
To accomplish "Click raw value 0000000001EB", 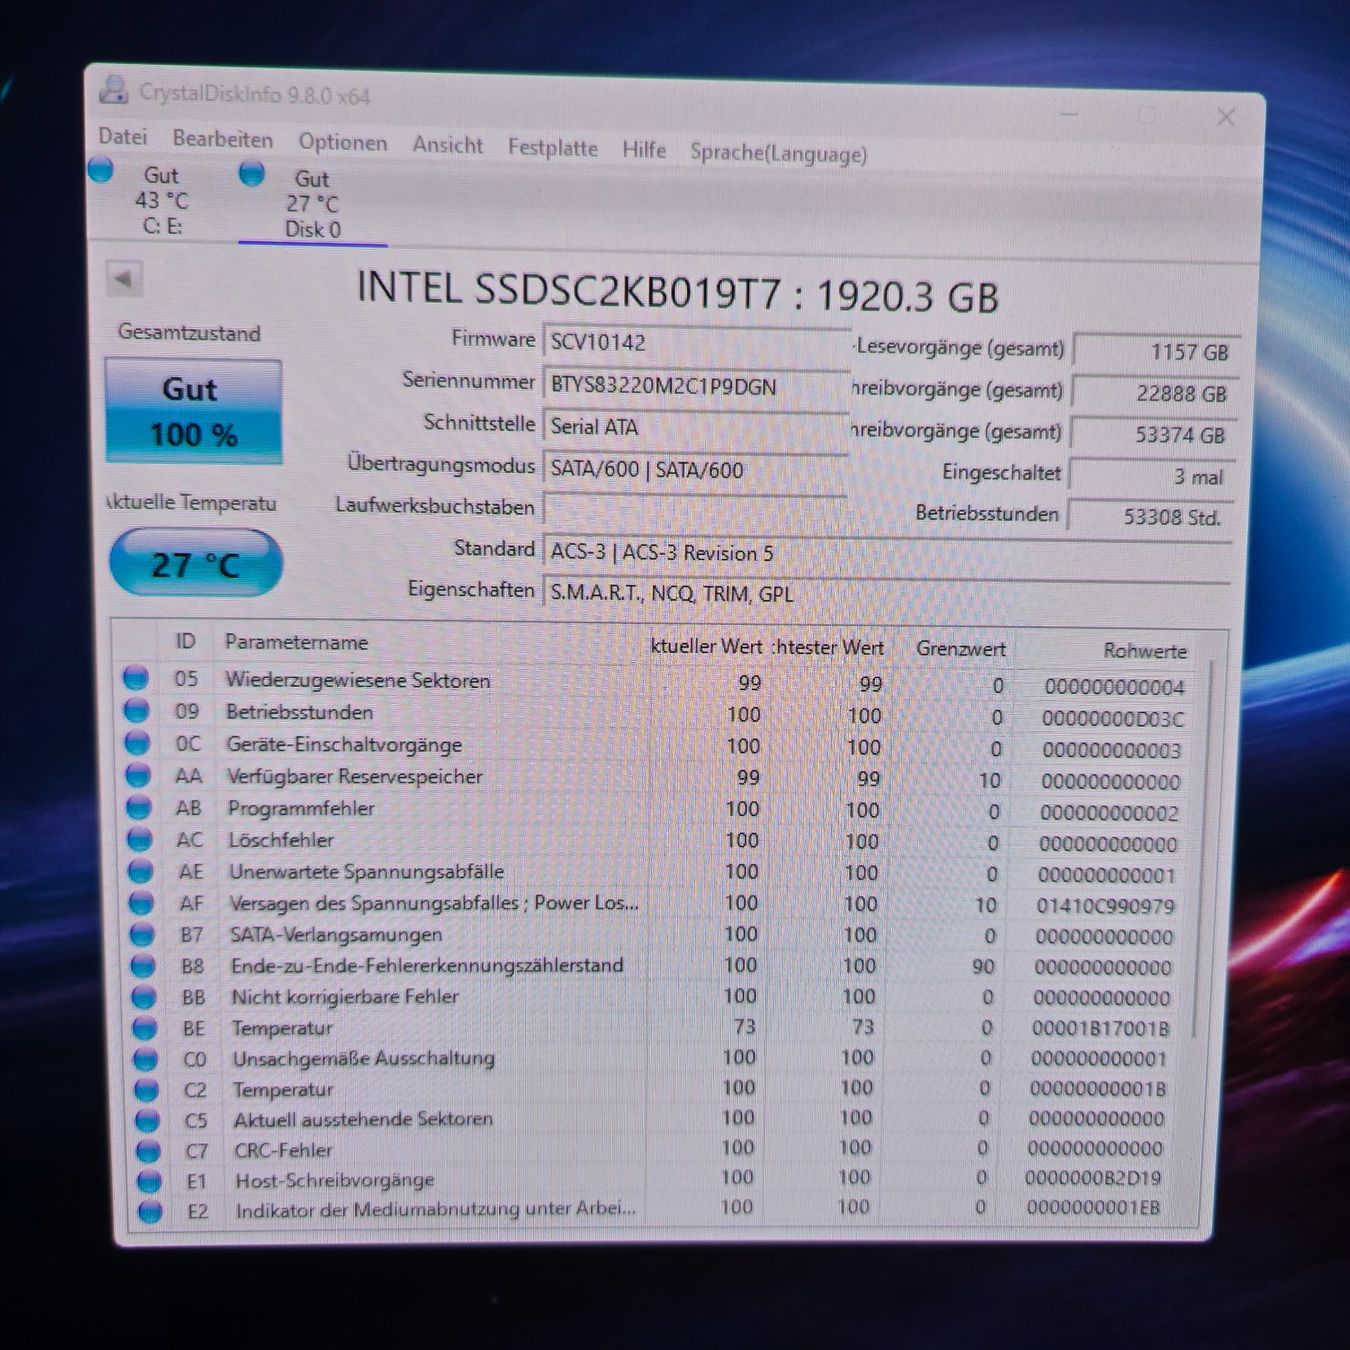I will (1093, 1208).
